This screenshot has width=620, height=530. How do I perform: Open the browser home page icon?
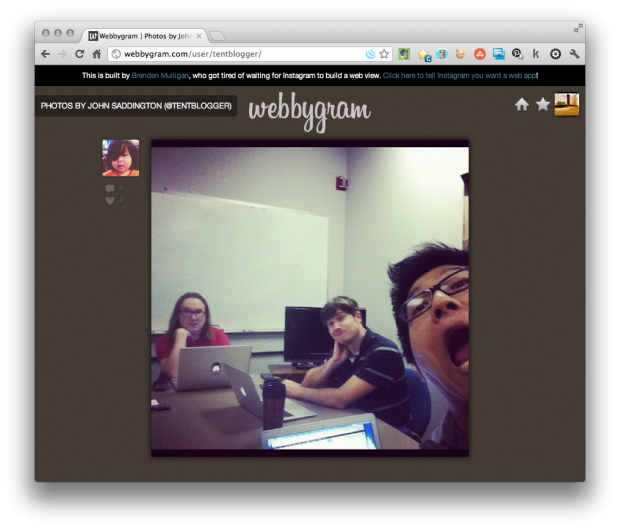tap(96, 54)
